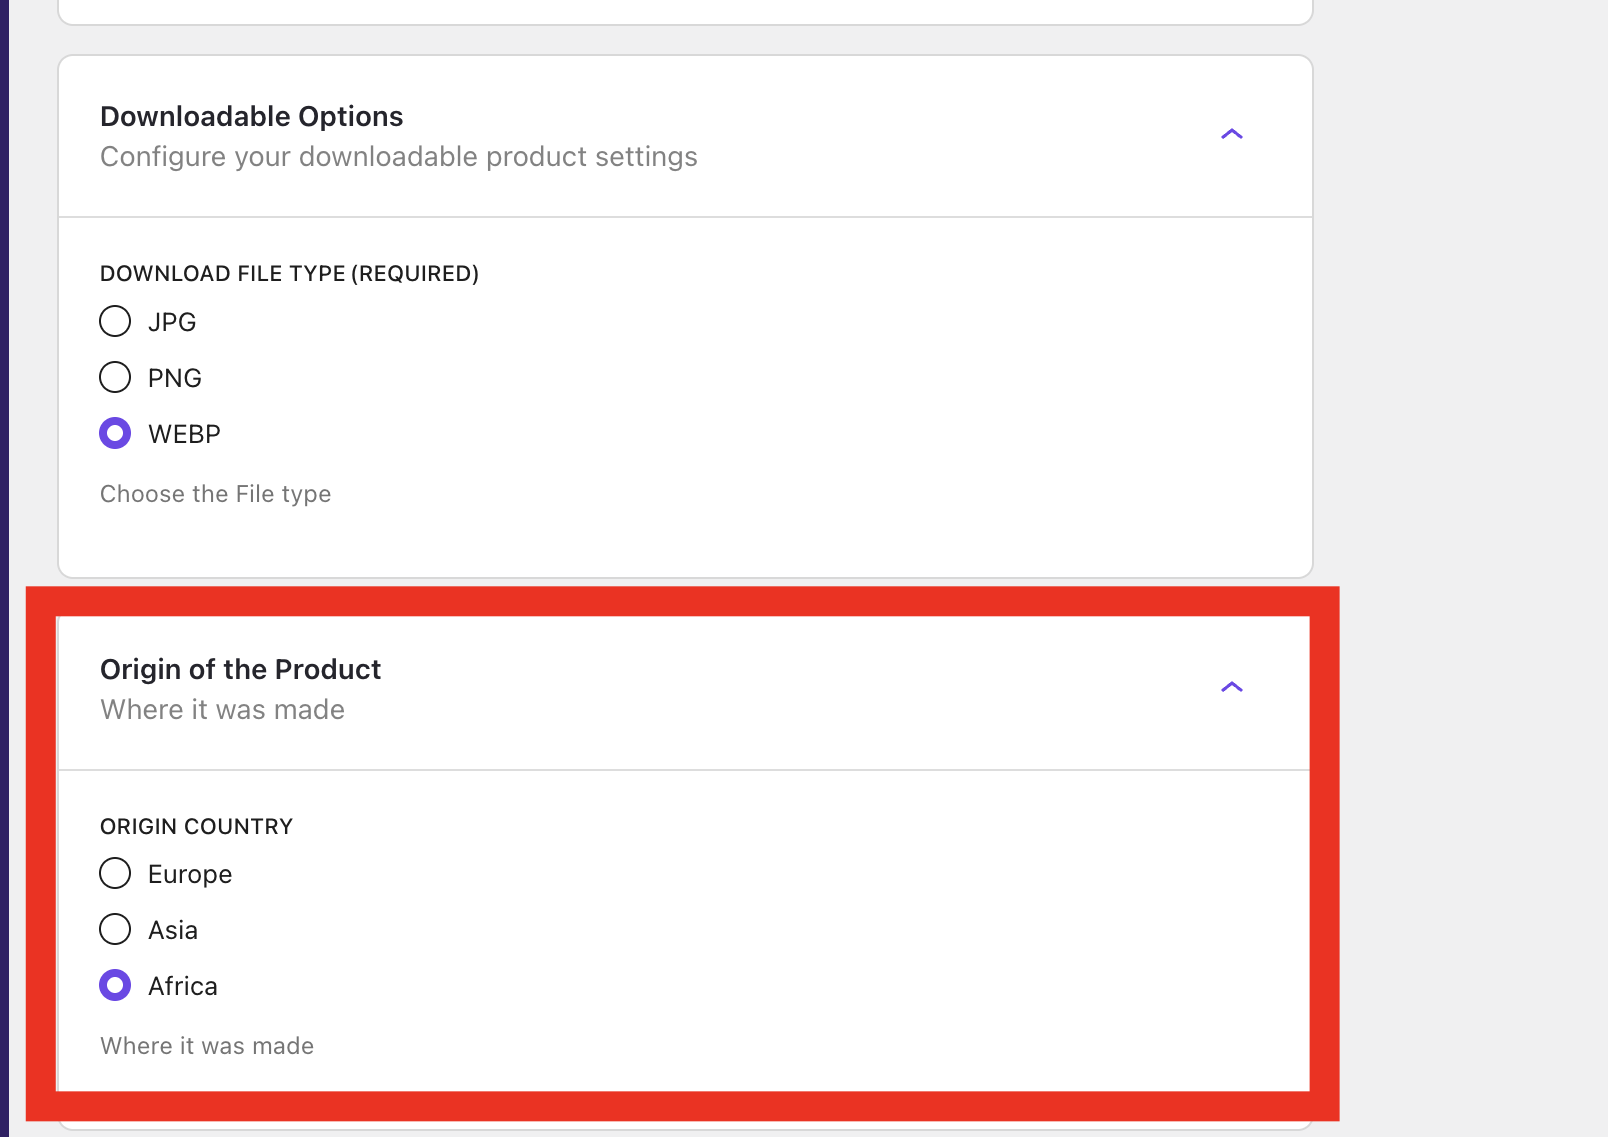
Task: Click the 'Configure your downloadable product settings' subtitle
Action: tap(398, 157)
